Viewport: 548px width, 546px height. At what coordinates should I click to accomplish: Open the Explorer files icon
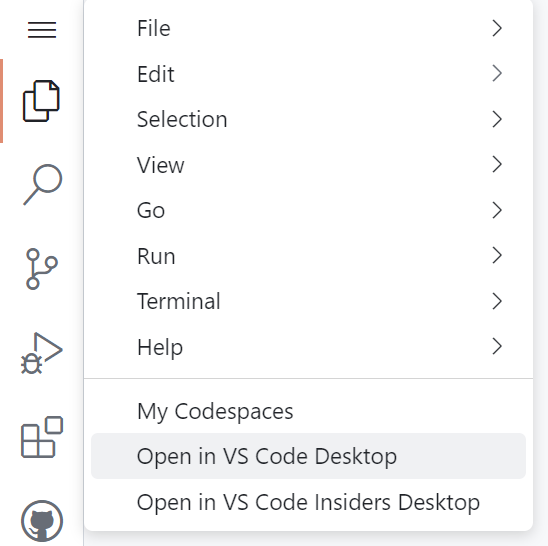click(41, 101)
